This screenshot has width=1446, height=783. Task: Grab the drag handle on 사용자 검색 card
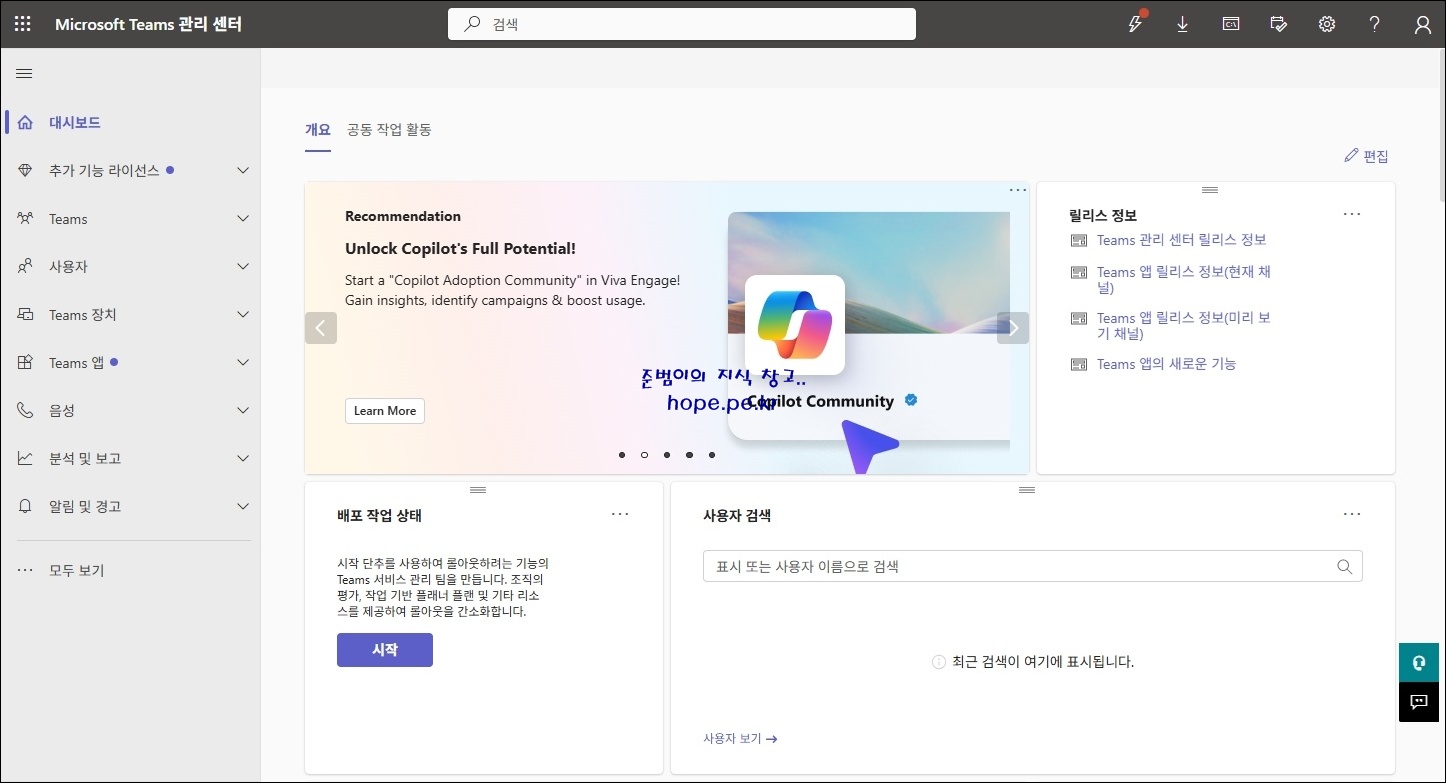(1026, 490)
